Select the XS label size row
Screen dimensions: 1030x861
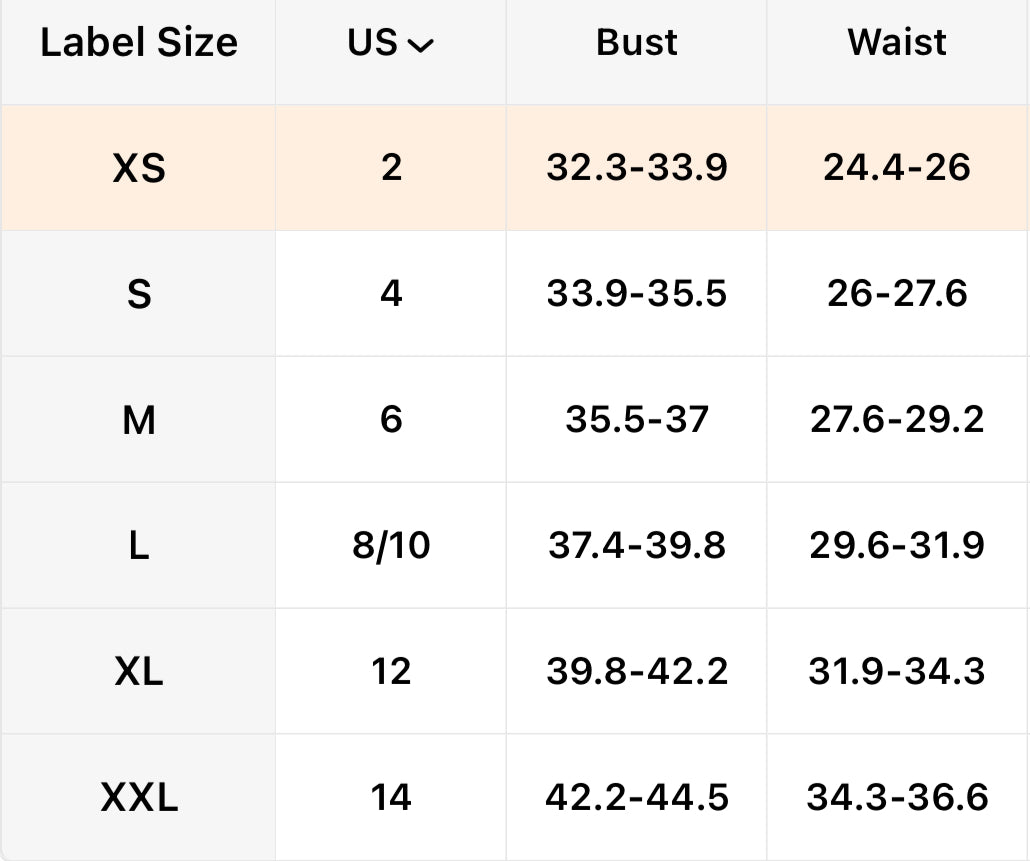point(139,168)
